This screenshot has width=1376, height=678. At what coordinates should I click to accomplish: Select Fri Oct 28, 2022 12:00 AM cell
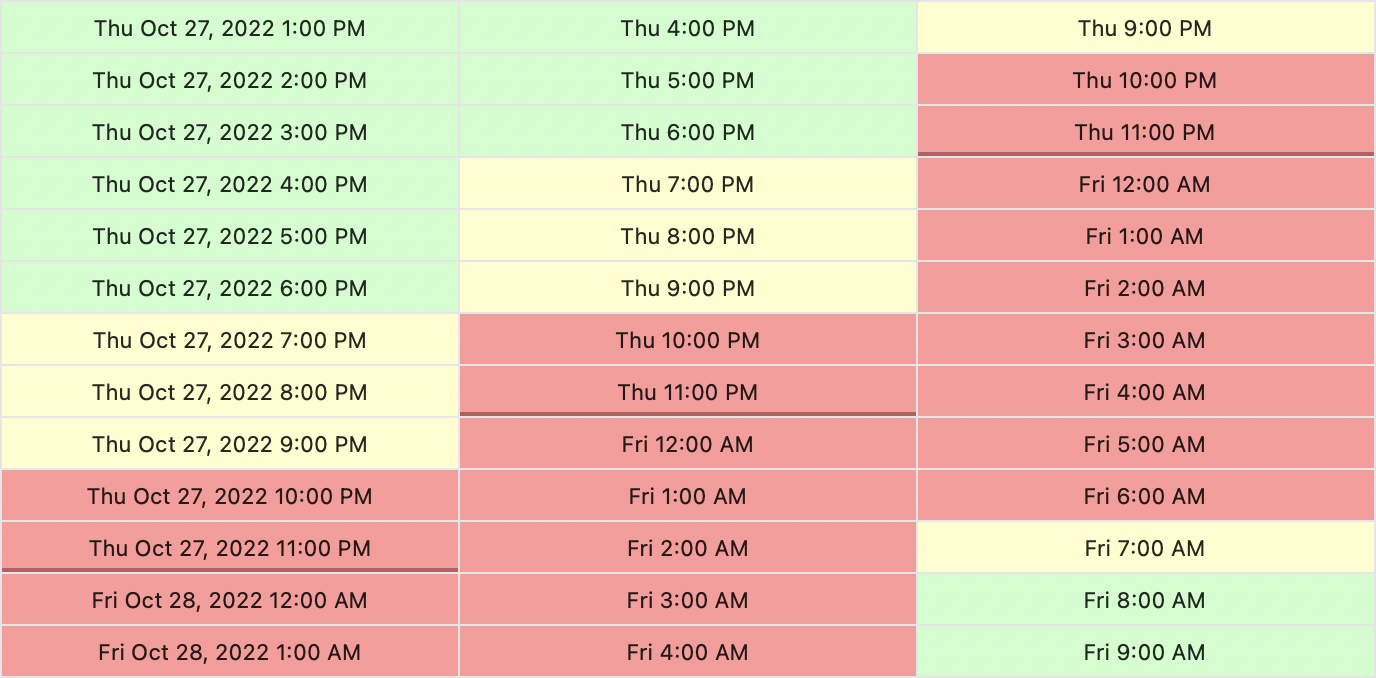coord(229,600)
